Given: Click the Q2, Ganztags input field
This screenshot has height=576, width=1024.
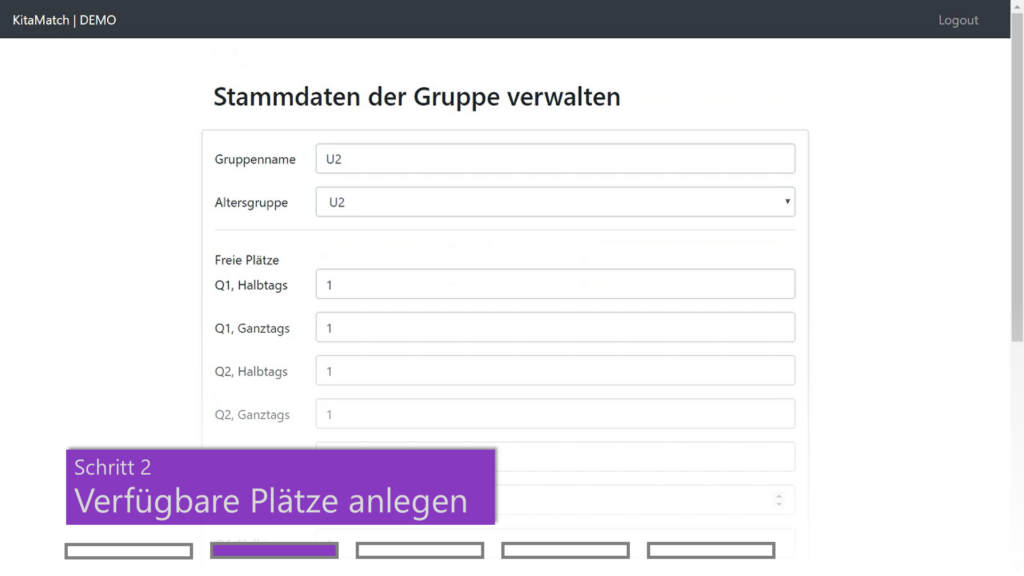Looking at the screenshot, I should tap(555, 414).
